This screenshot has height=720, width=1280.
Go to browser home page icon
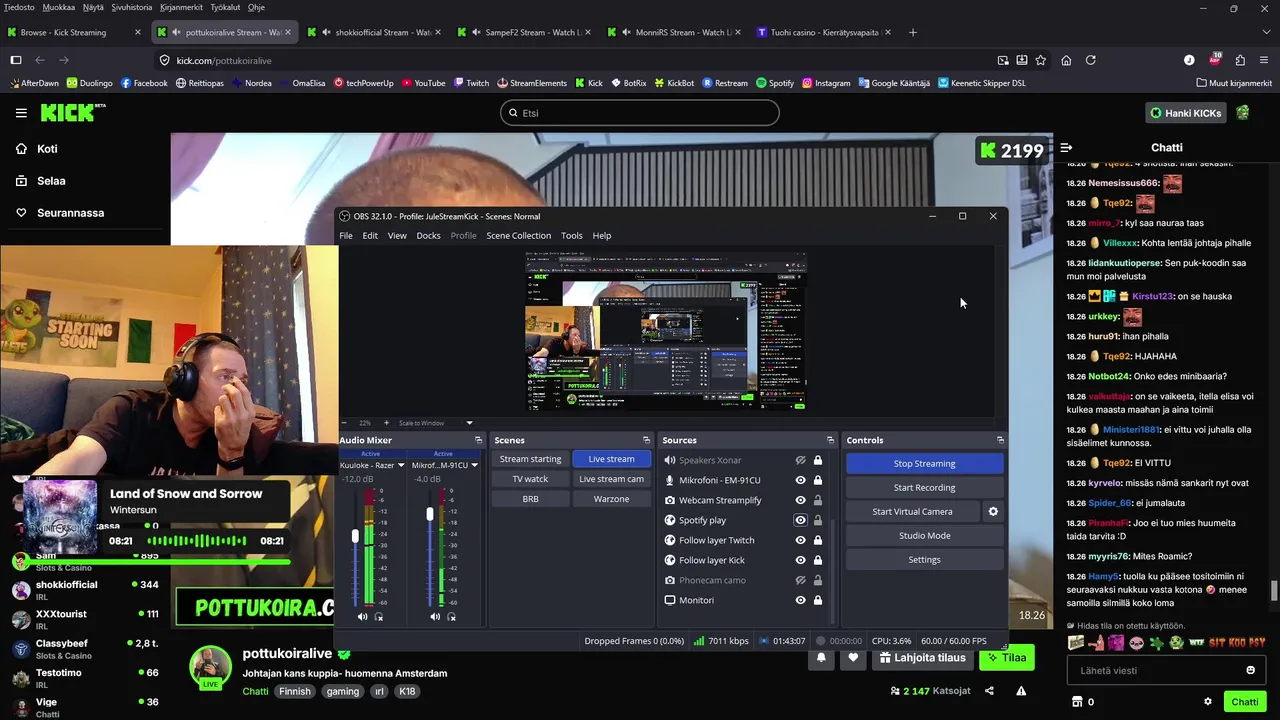1066,60
